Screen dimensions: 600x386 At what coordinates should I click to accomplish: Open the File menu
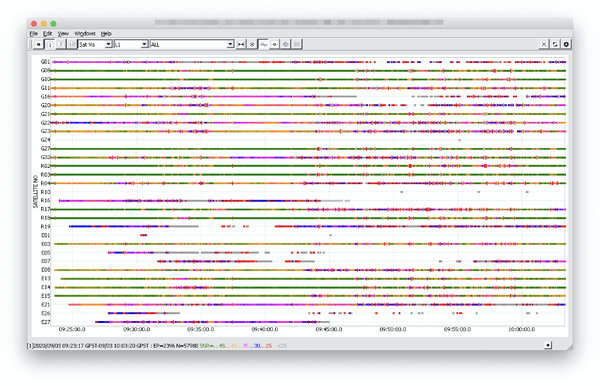[x=34, y=34]
